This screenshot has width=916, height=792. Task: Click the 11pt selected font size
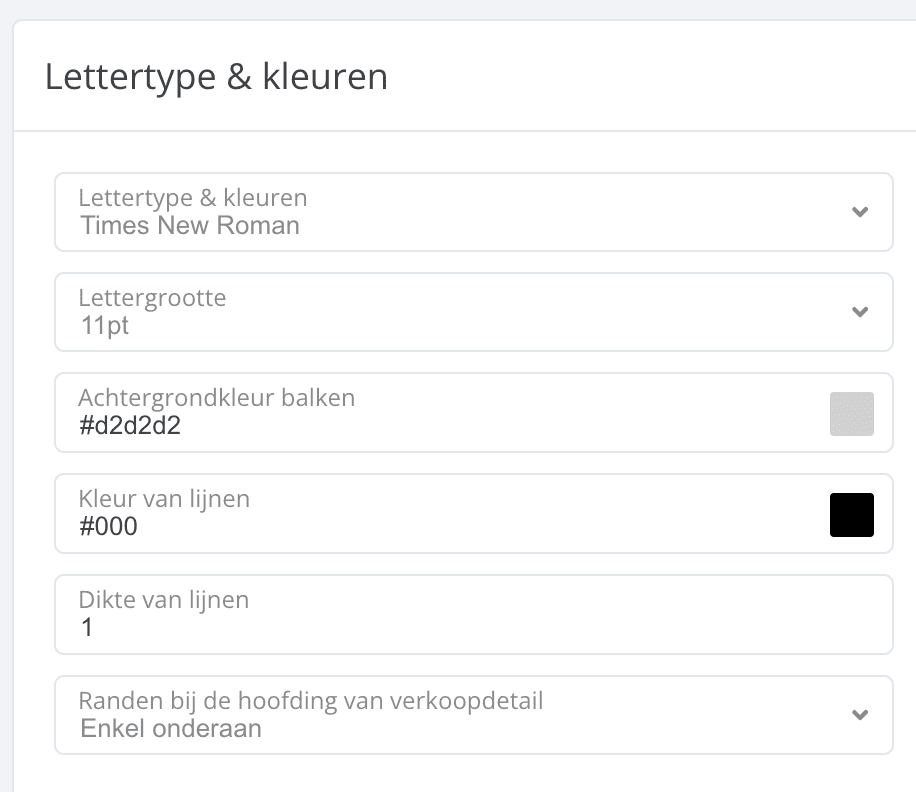tap(104, 326)
